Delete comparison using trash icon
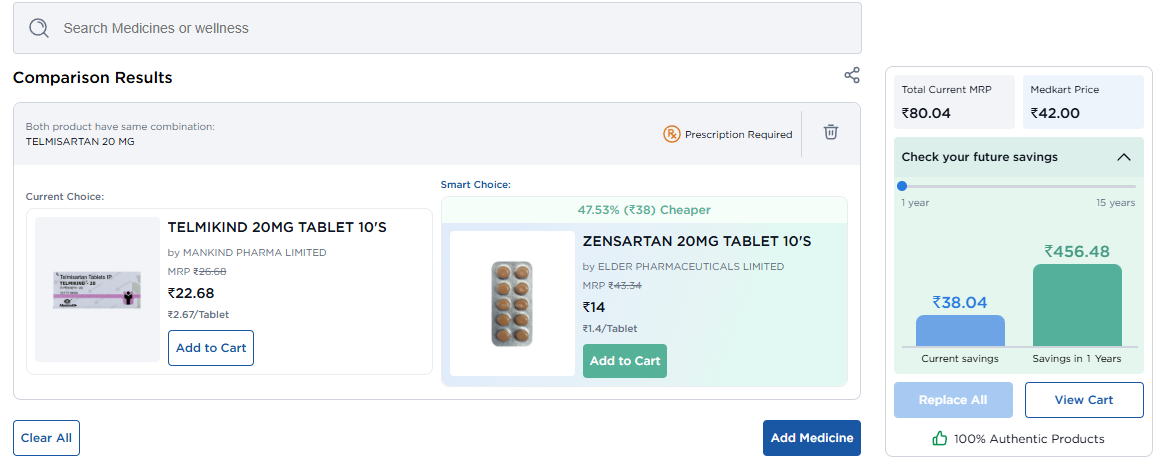The height and width of the screenshot is (475, 1167). [830, 132]
